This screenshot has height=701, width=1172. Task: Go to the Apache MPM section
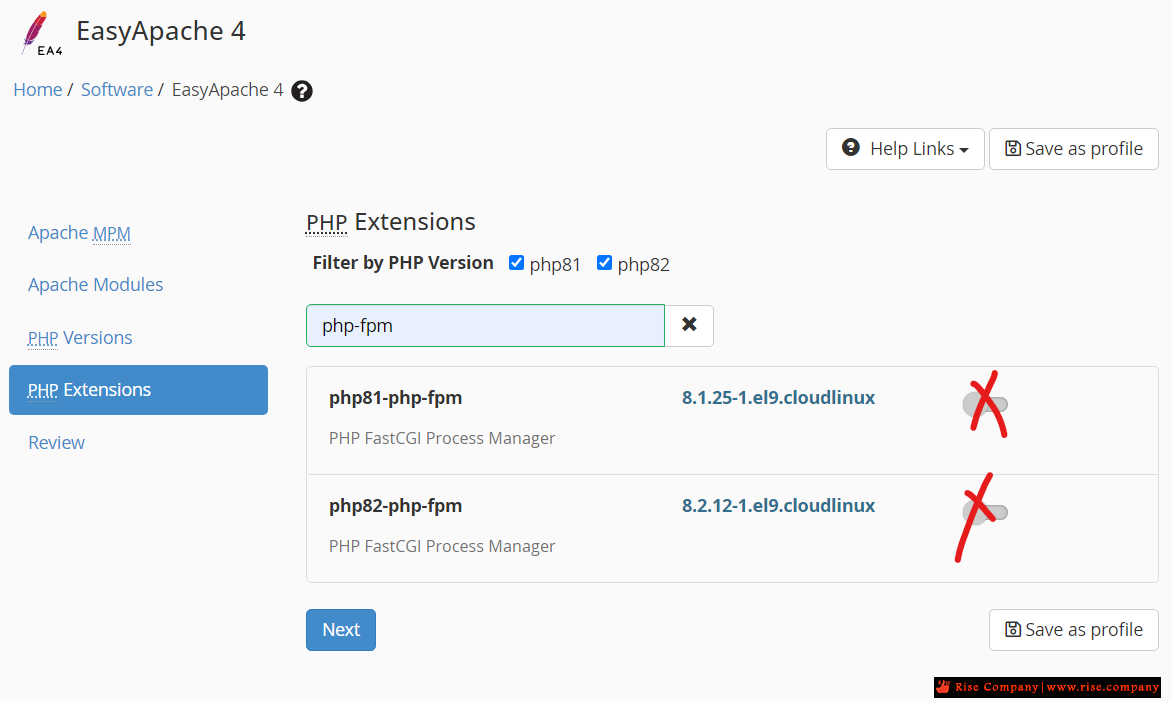pyautogui.click(x=79, y=233)
